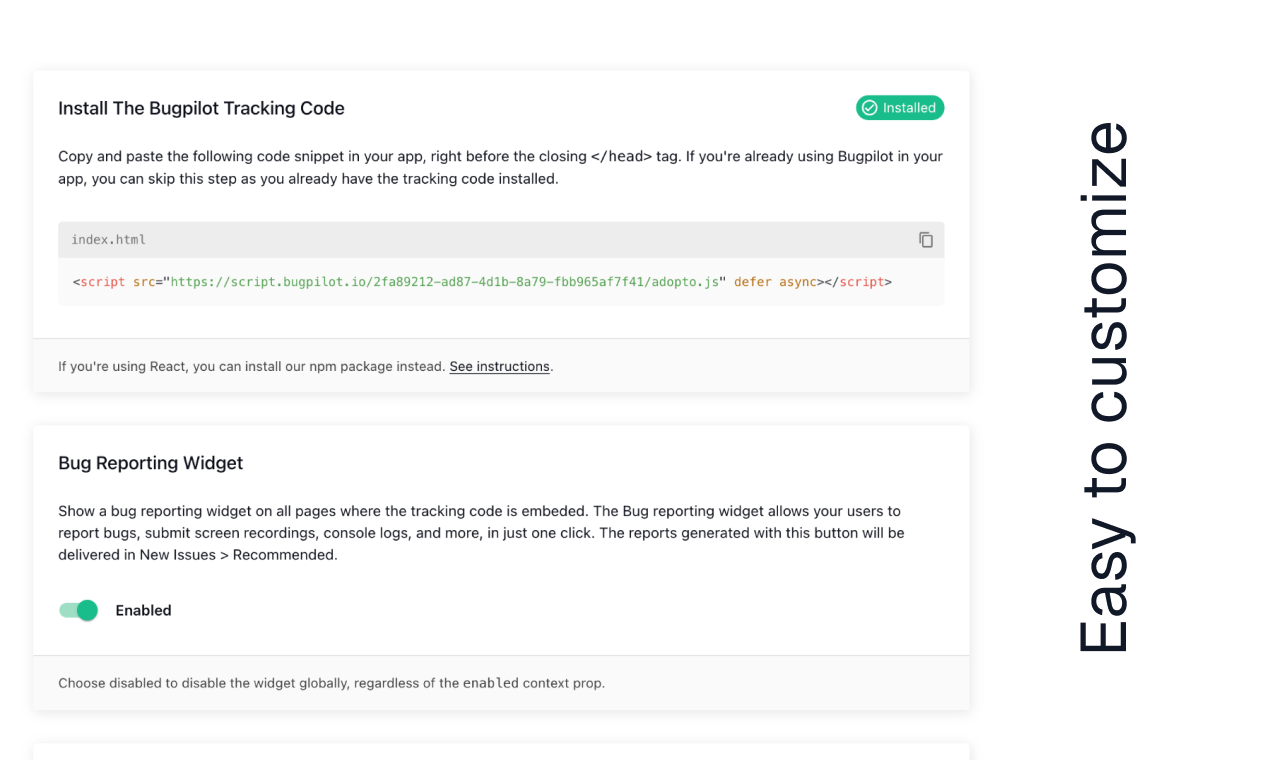Click the green Installed status badge
The image size is (1270, 760).
tap(900, 108)
